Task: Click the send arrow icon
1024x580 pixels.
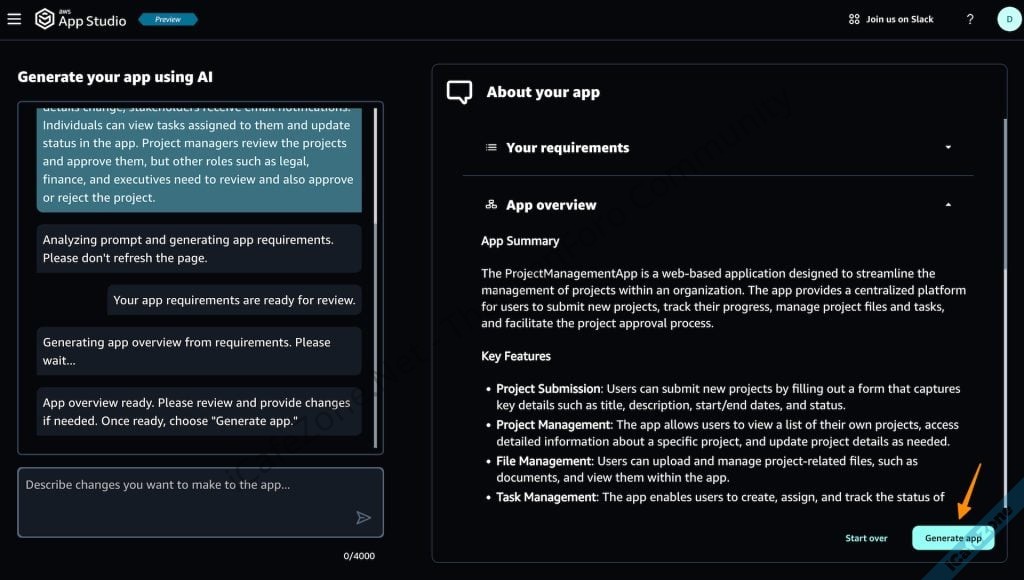Action: [x=363, y=517]
